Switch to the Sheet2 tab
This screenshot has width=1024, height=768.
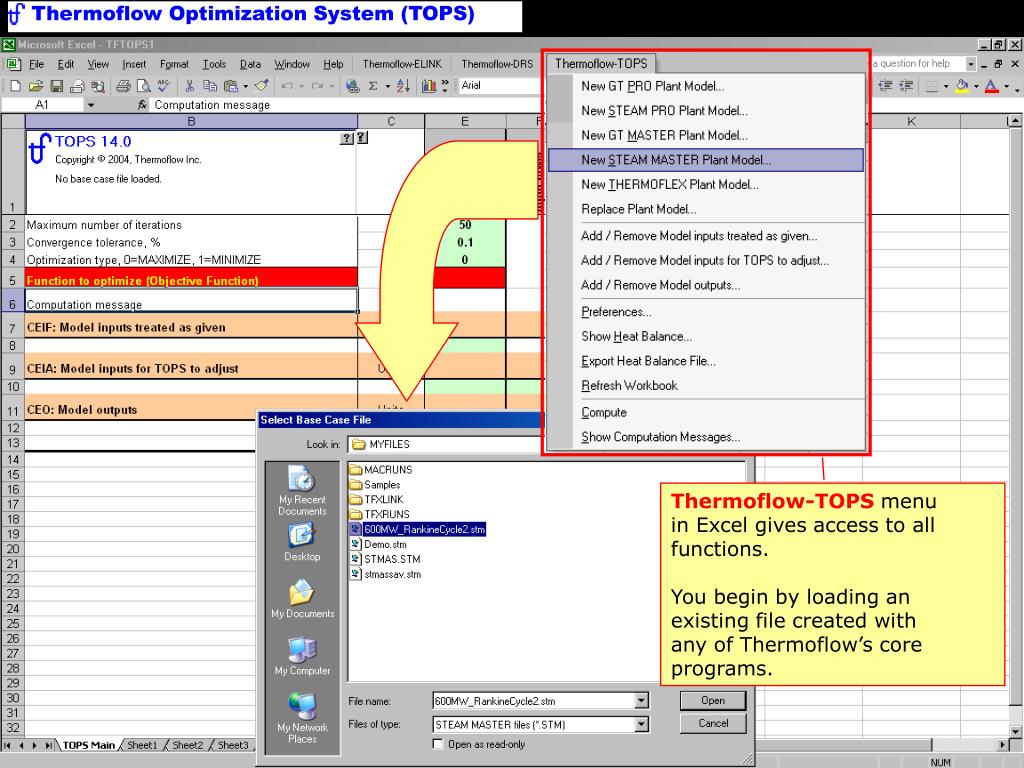pos(187,744)
